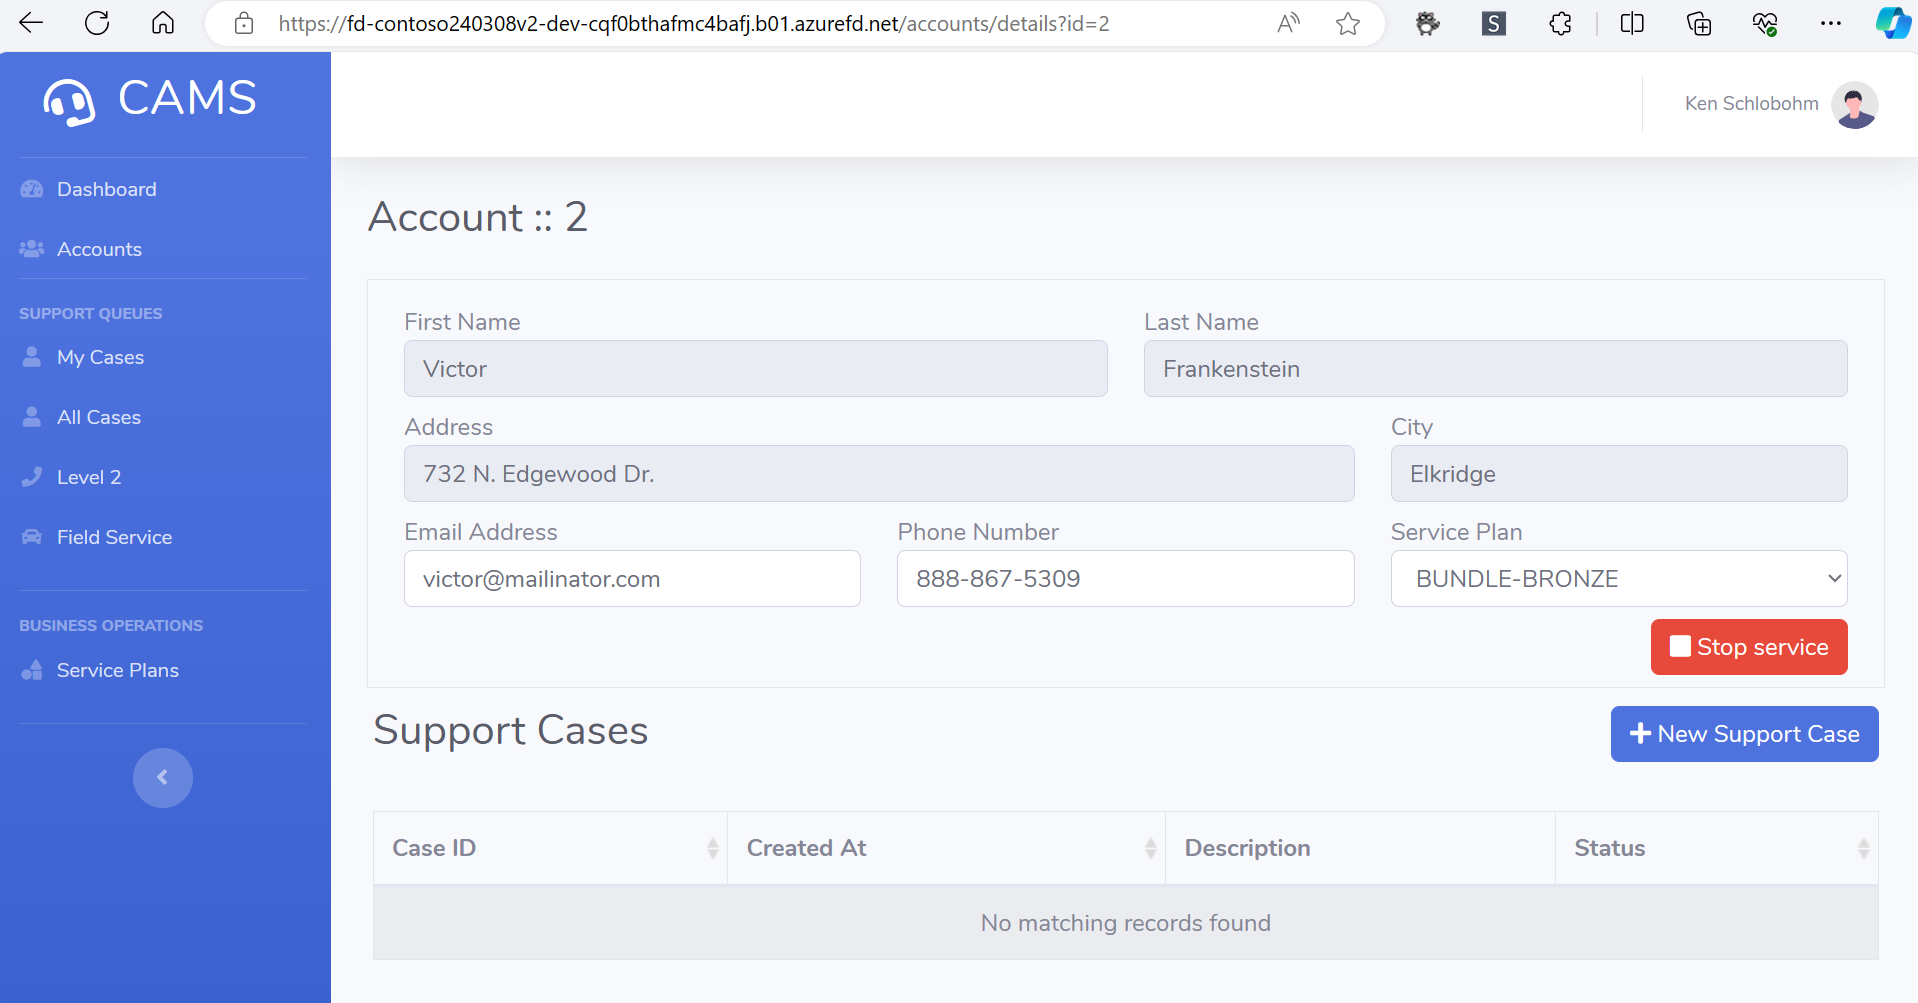1918x1003 pixels.
Task: Click the Description column header
Action: click(1360, 848)
